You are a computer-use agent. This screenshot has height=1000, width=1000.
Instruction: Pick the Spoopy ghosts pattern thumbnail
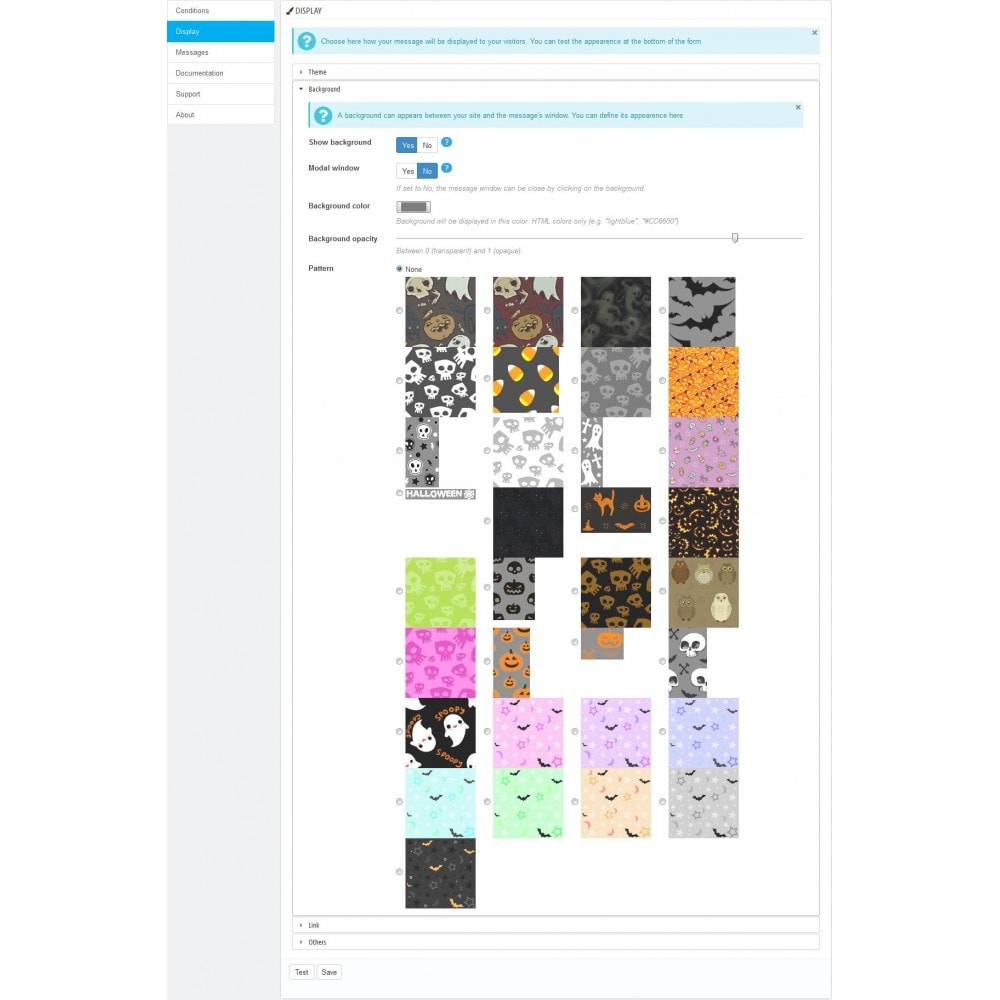[x=440, y=733]
